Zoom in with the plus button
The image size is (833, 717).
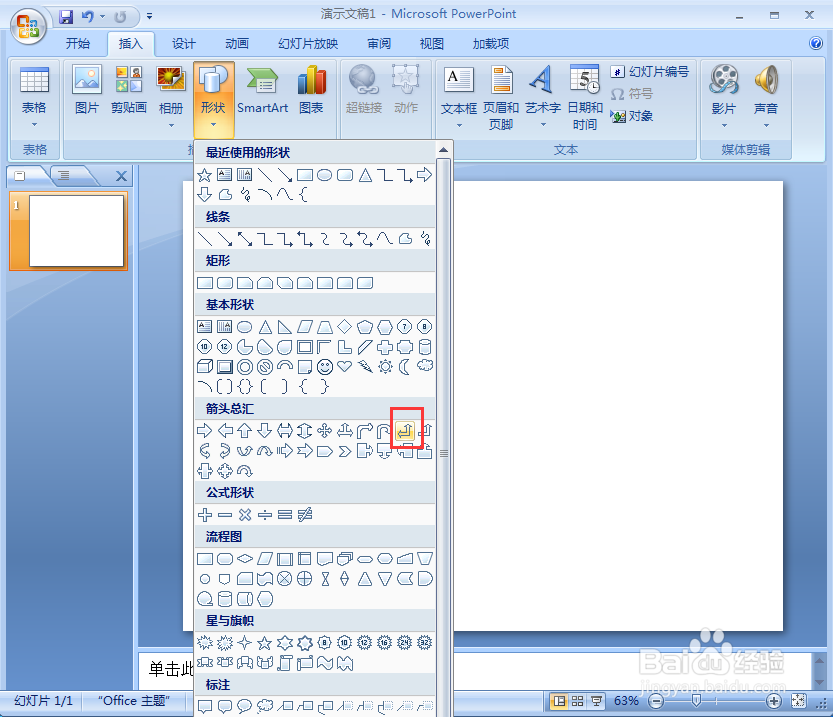[x=774, y=702]
